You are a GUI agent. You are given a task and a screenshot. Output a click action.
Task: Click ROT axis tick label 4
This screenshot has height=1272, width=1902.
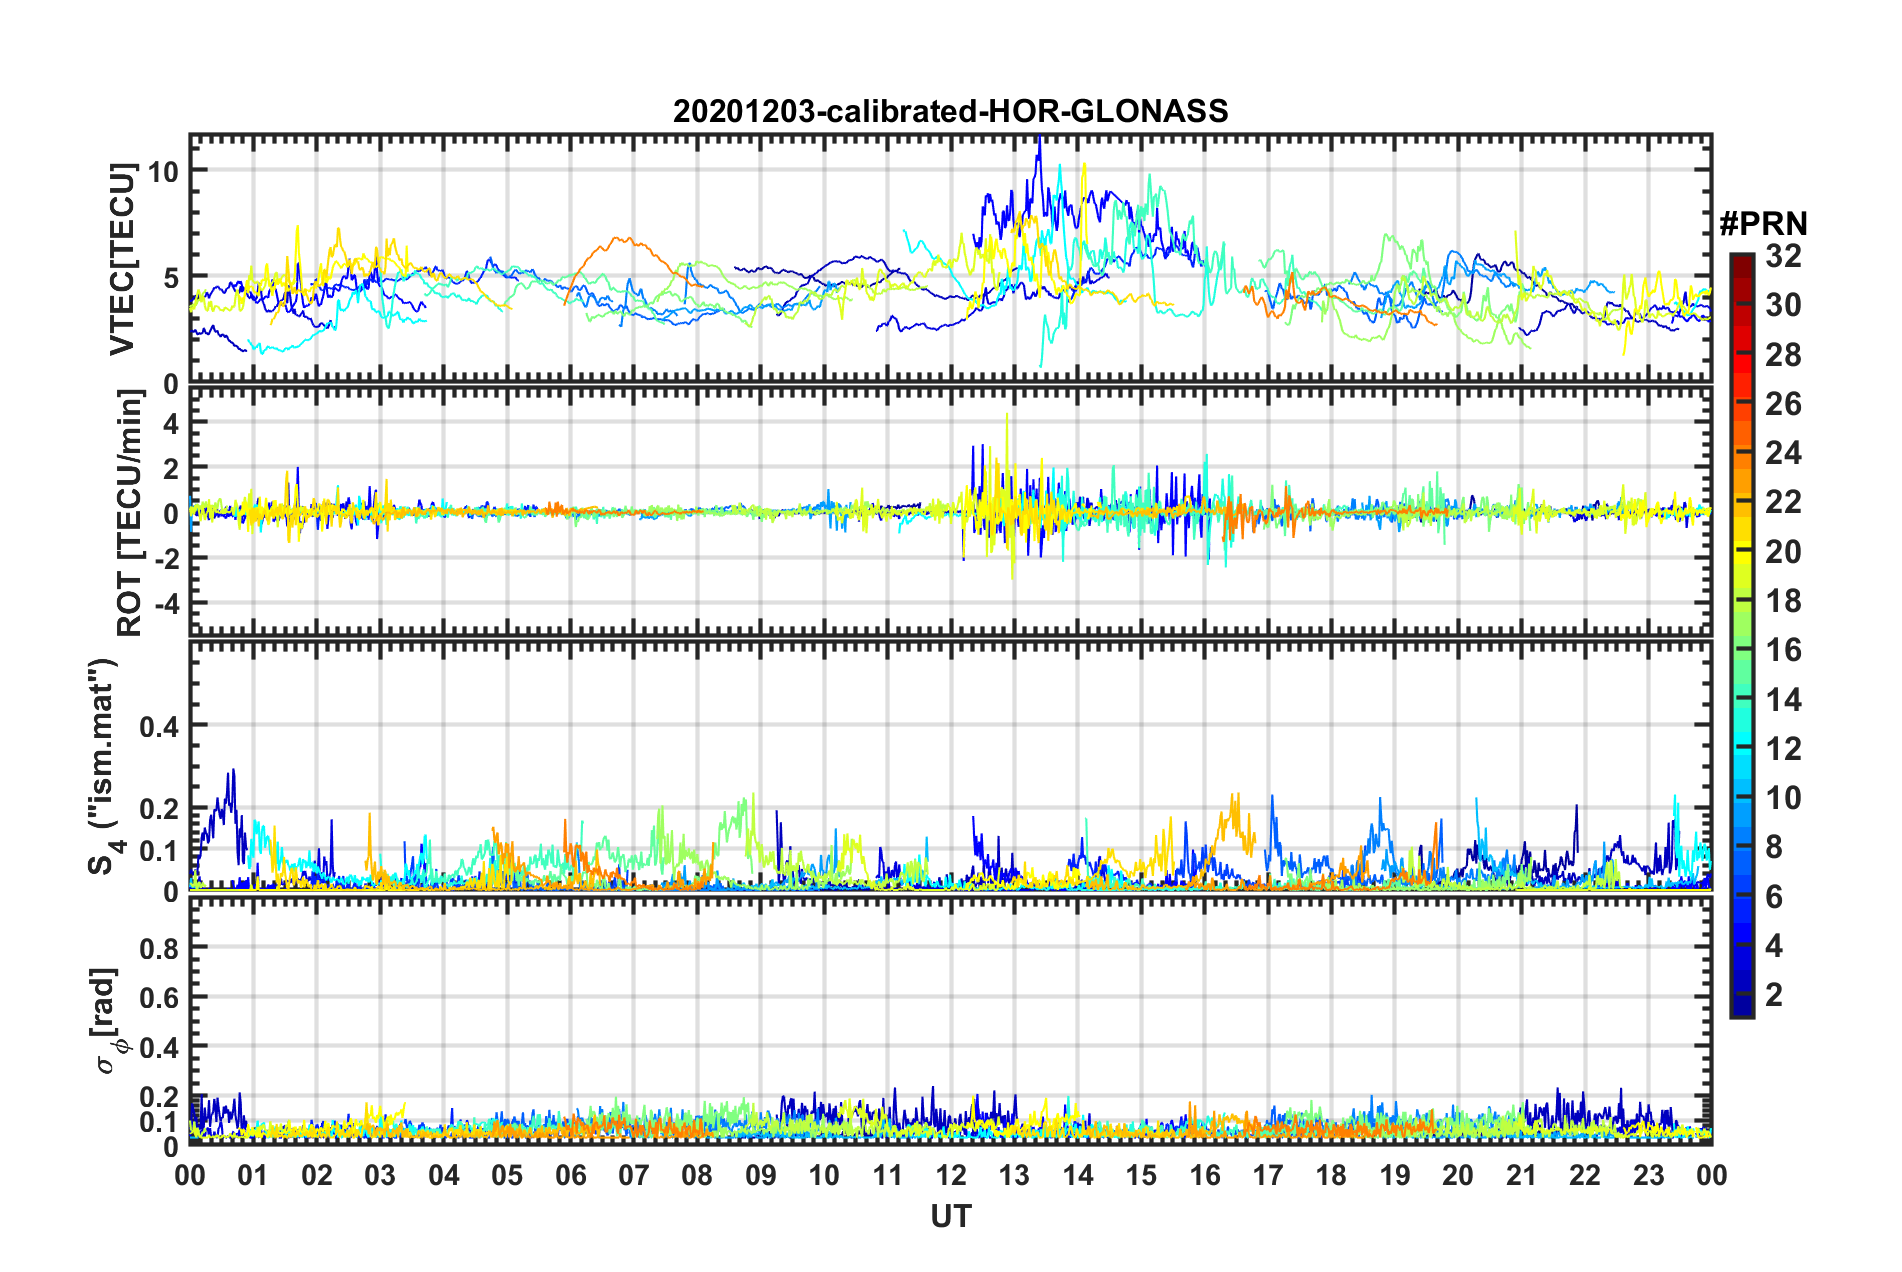(x=171, y=424)
